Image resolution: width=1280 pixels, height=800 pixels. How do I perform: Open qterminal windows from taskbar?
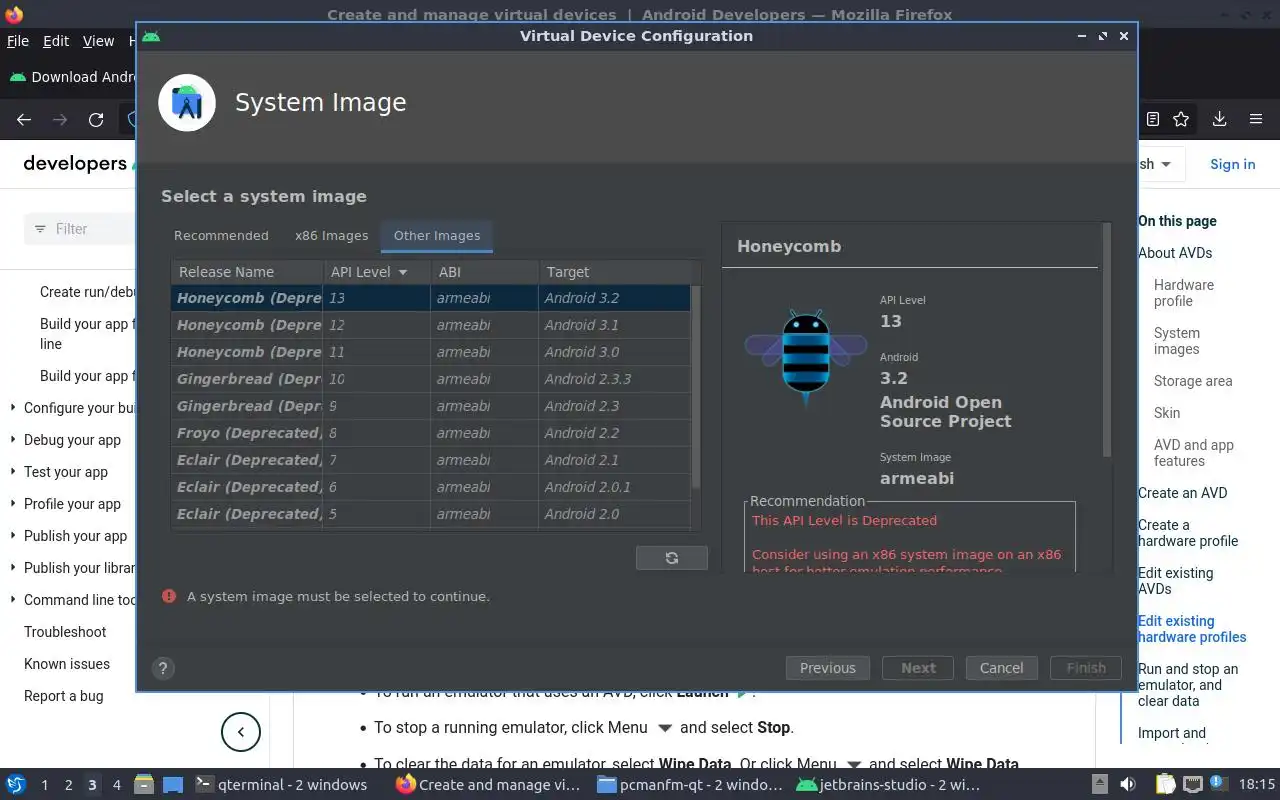[x=280, y=785]
